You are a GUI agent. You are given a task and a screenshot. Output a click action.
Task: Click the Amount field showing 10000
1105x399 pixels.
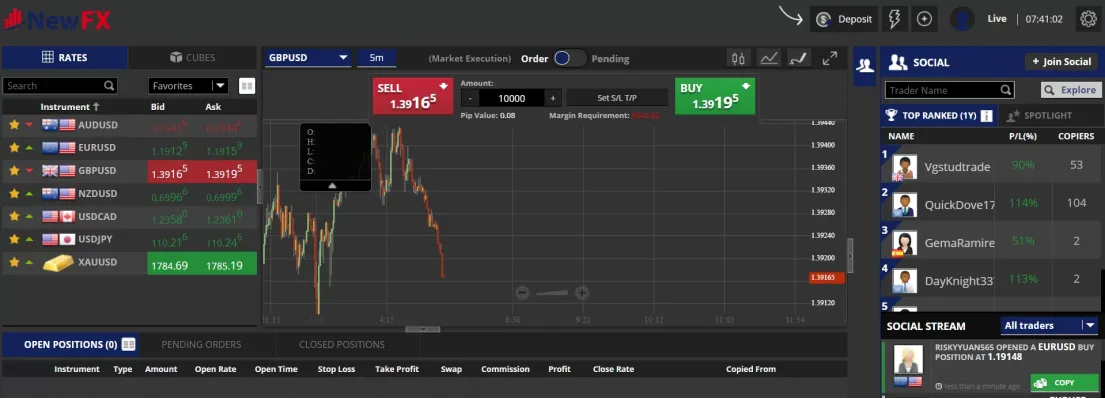tap(512, 99)
